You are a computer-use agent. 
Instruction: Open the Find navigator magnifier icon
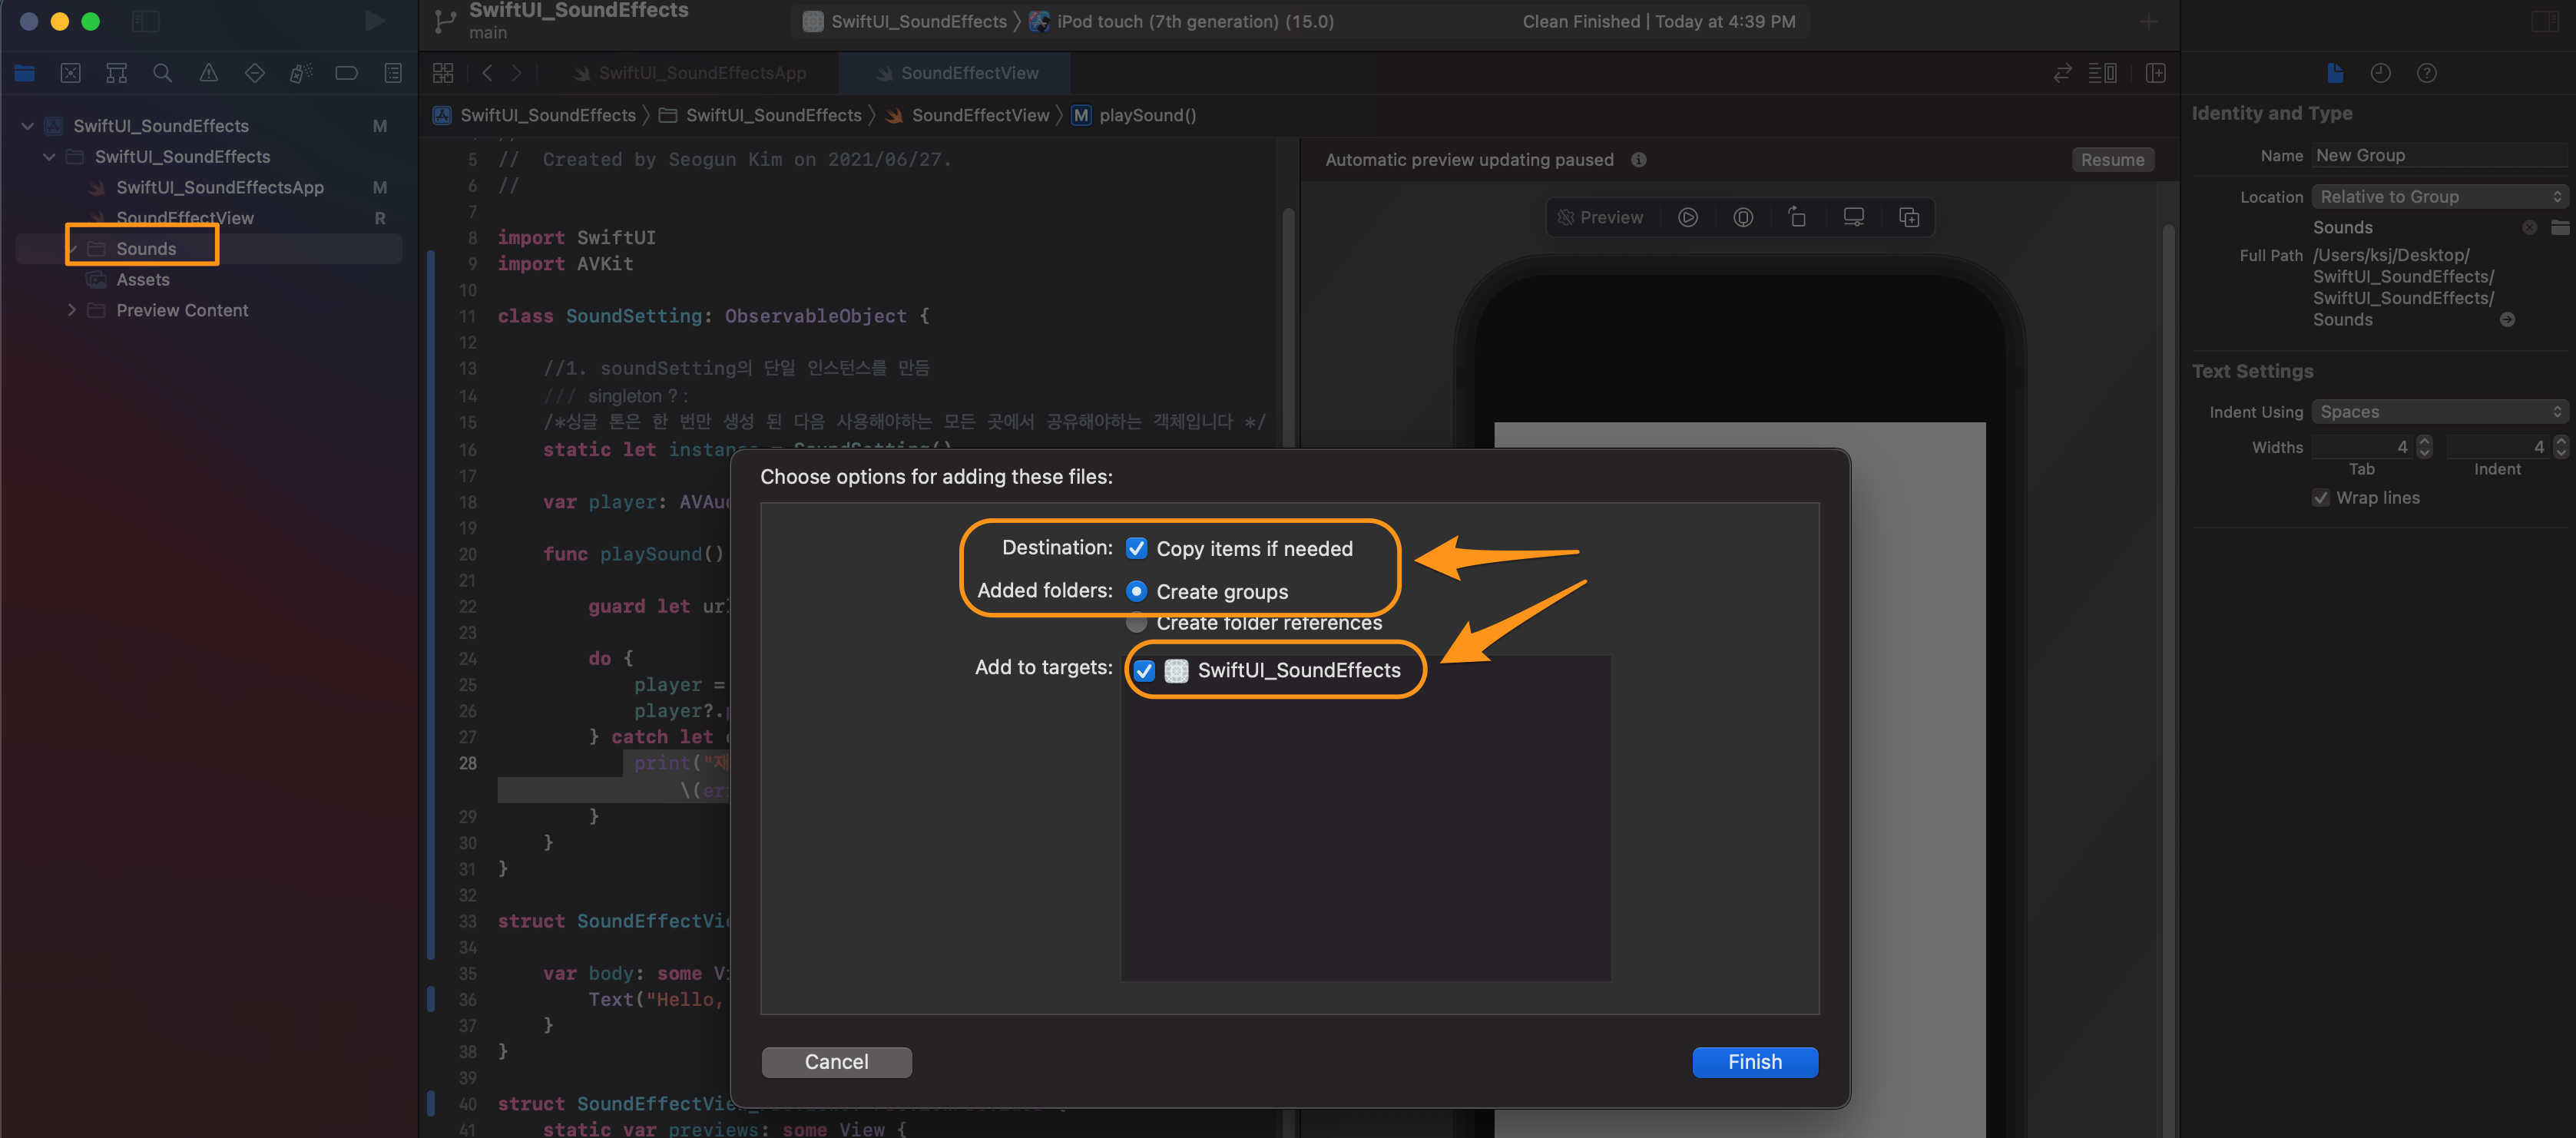coord(162,73)
